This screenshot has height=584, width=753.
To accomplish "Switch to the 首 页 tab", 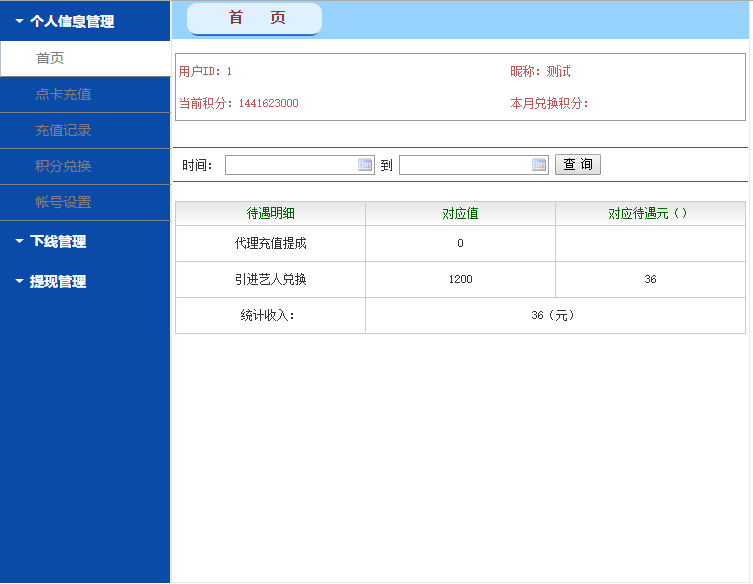I will coord(254,19).
